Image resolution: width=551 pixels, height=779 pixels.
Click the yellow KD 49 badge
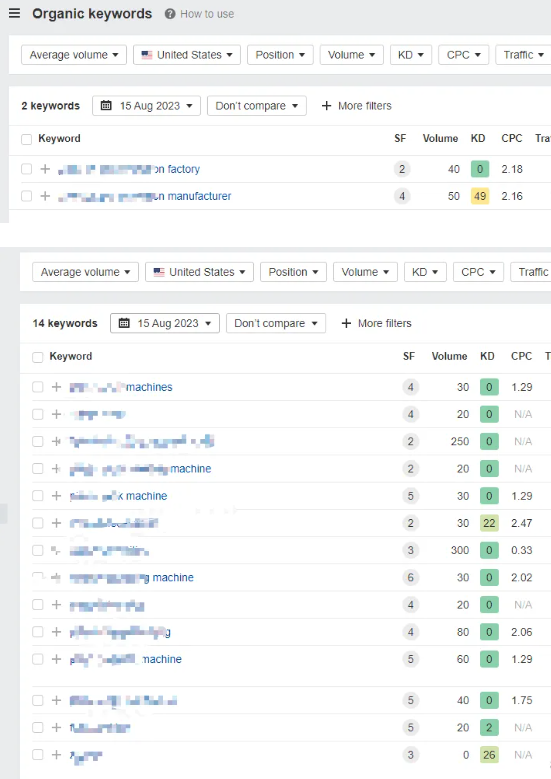pyautogui.click(x=480, y=196)
